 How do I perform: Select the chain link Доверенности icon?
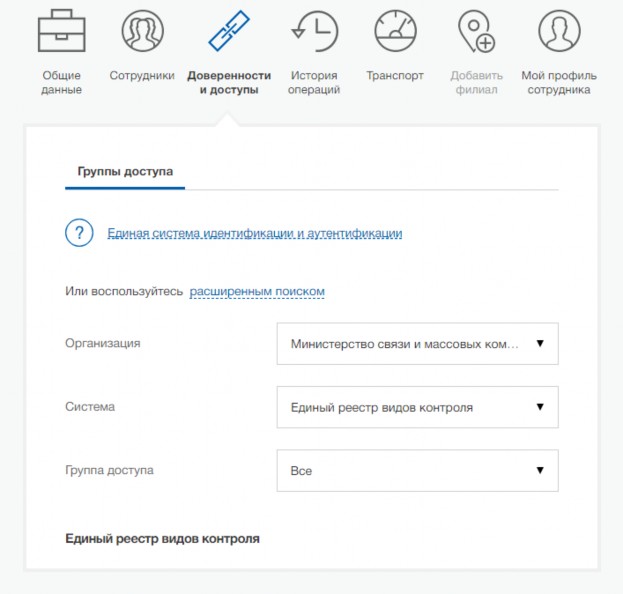229,31
